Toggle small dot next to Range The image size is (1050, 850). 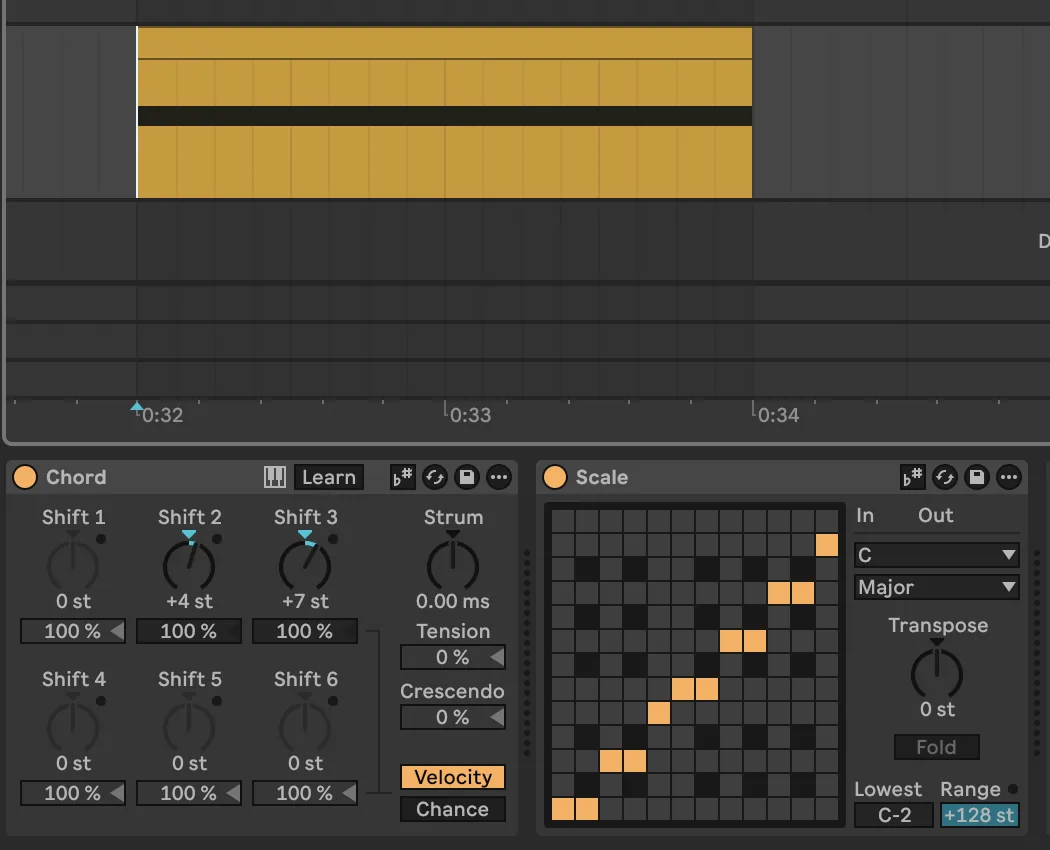(1012, 789)
